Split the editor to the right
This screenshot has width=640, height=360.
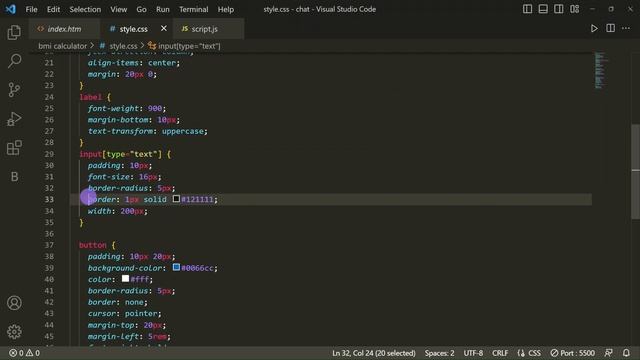click(x=610, y=29)
